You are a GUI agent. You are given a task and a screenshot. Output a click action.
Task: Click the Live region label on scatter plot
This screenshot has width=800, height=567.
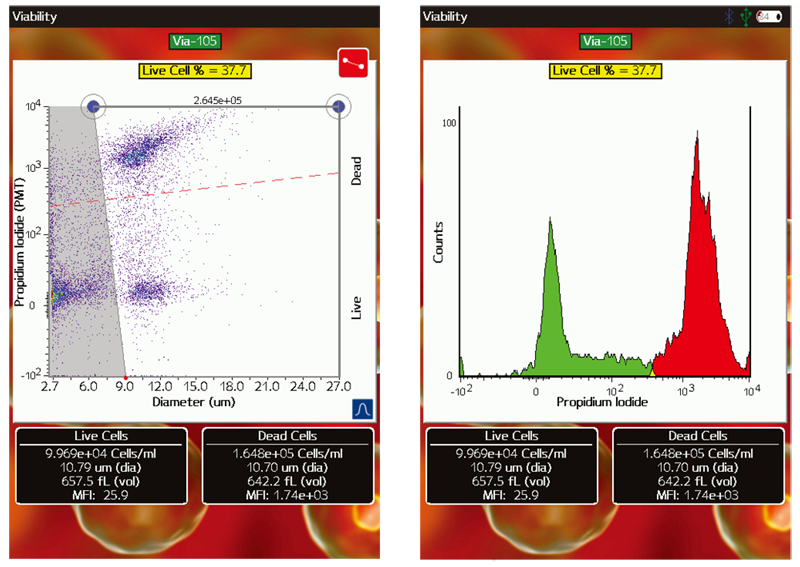(x=356, y=308)
